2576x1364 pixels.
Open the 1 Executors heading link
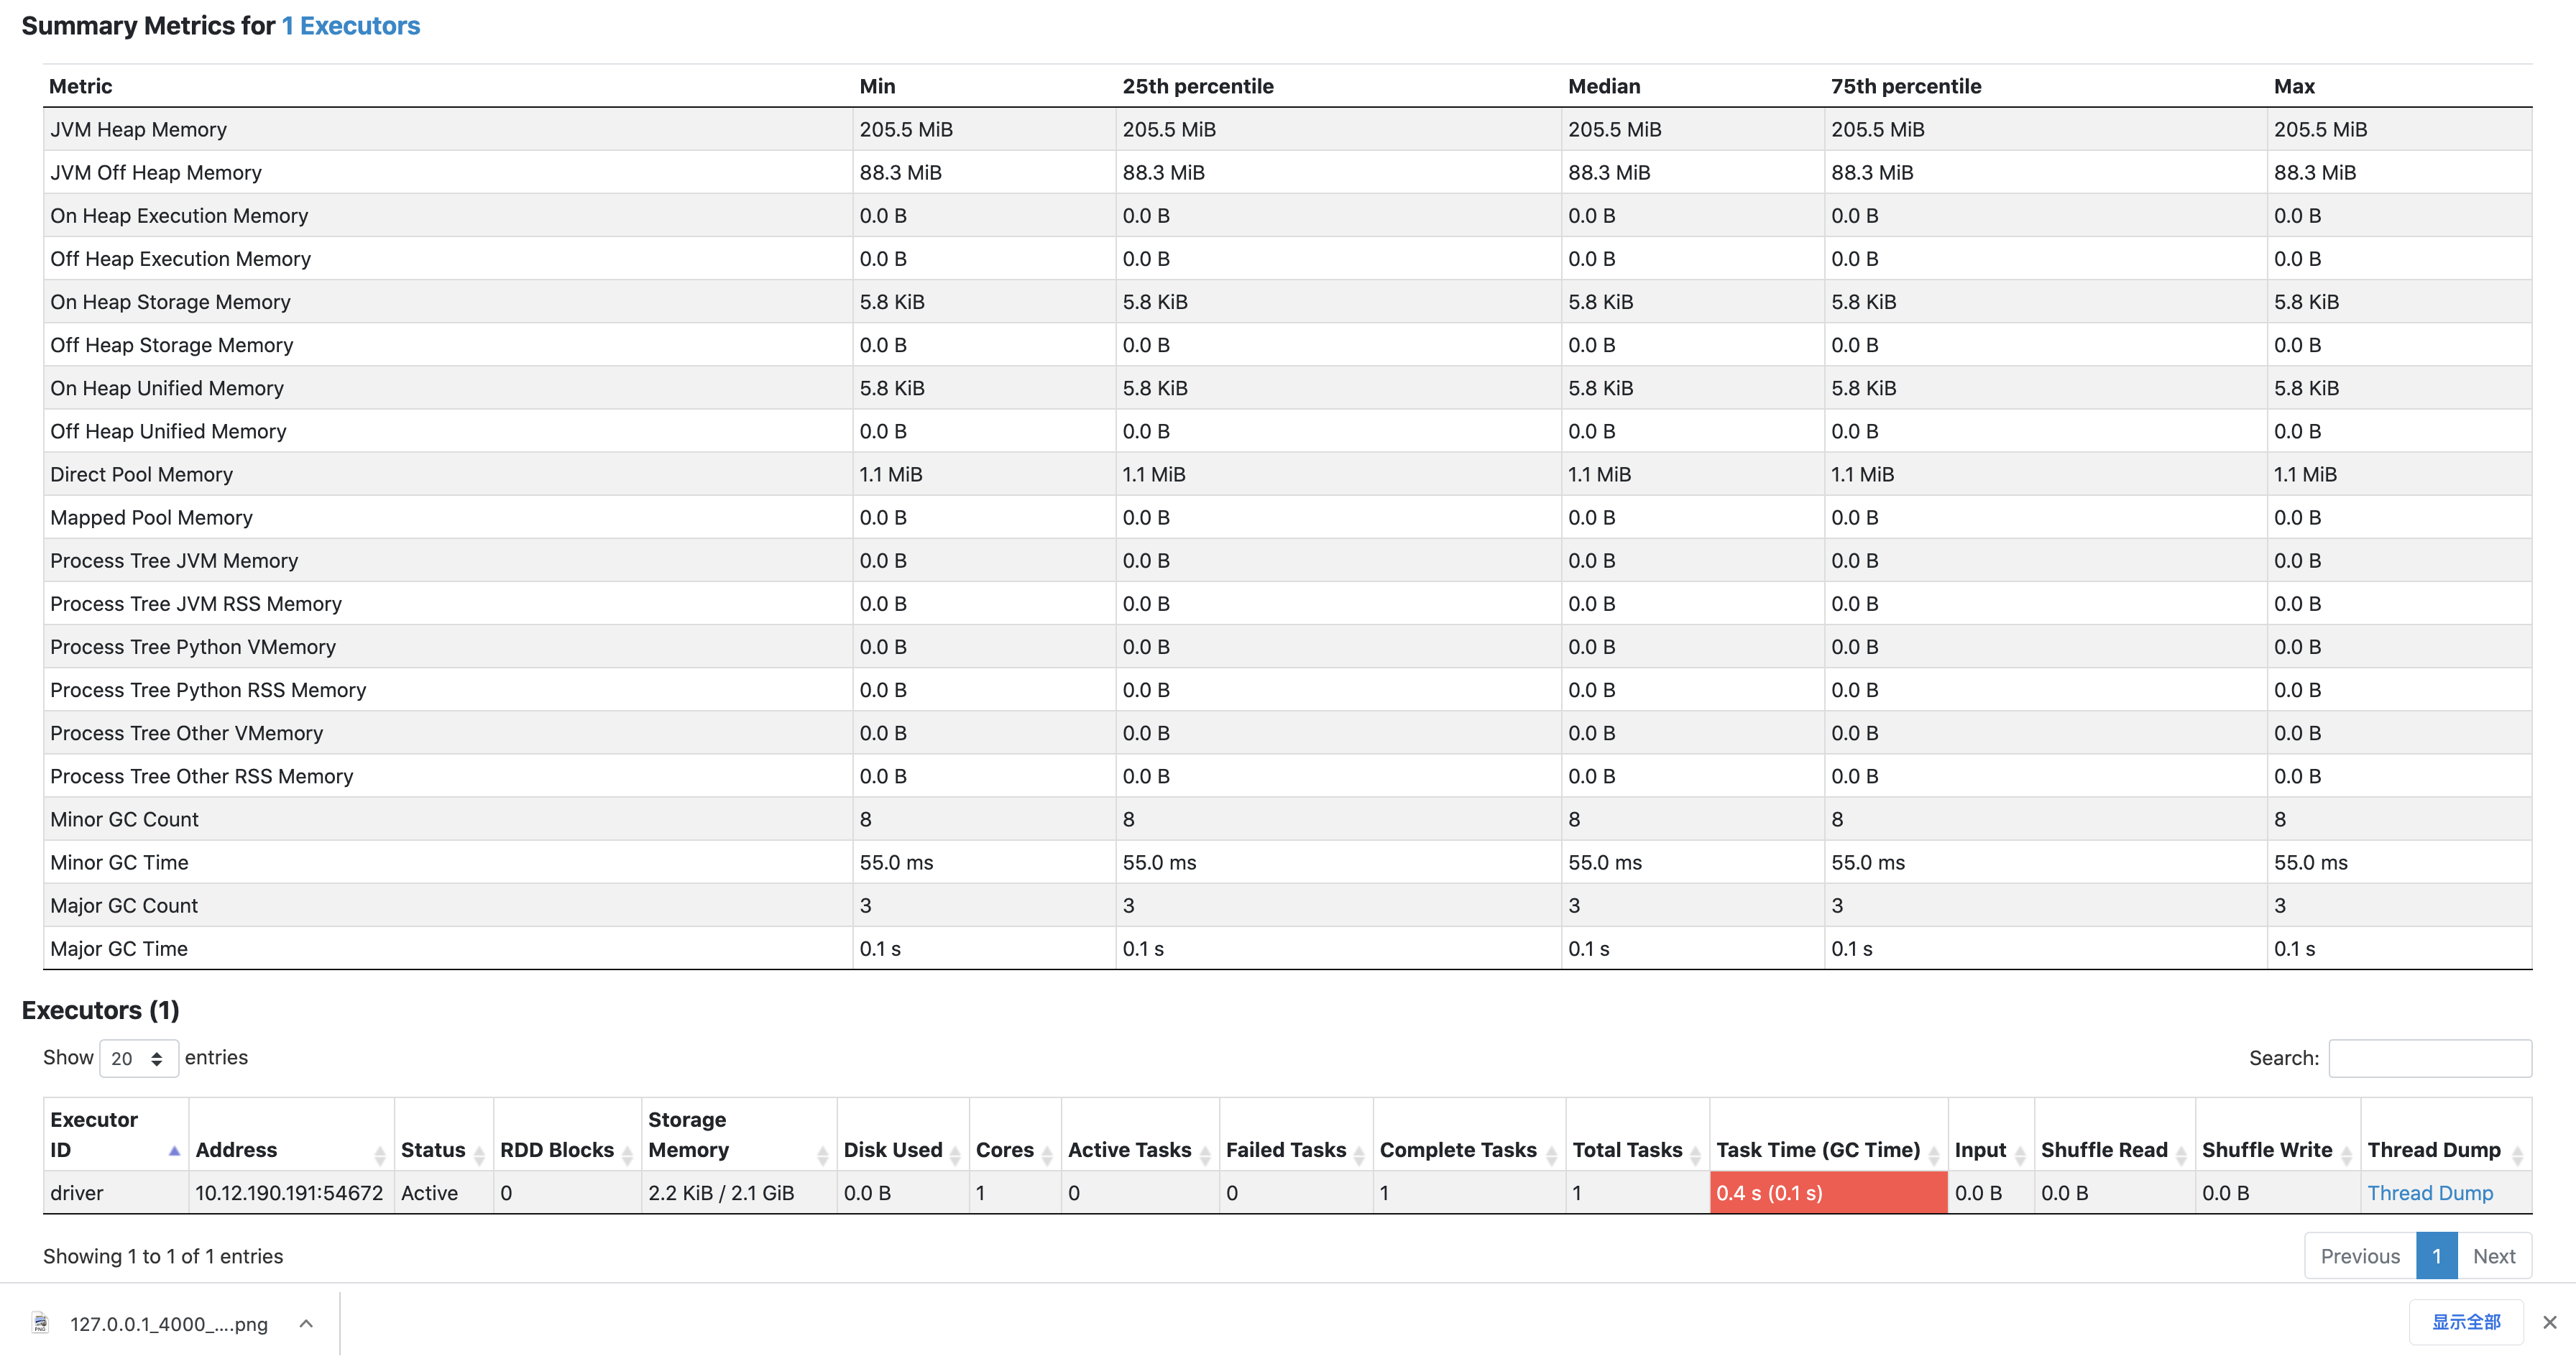(350, 26)
